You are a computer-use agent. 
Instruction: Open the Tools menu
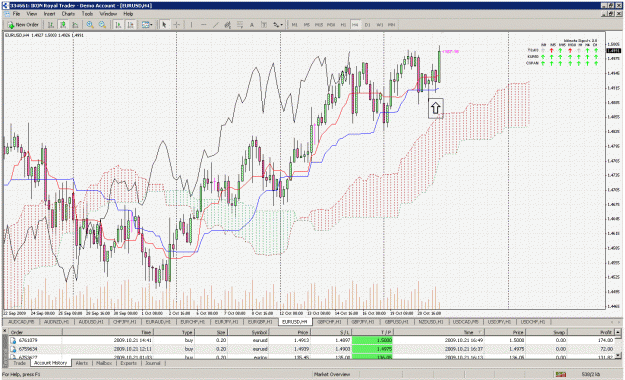(x=87, y=14)
